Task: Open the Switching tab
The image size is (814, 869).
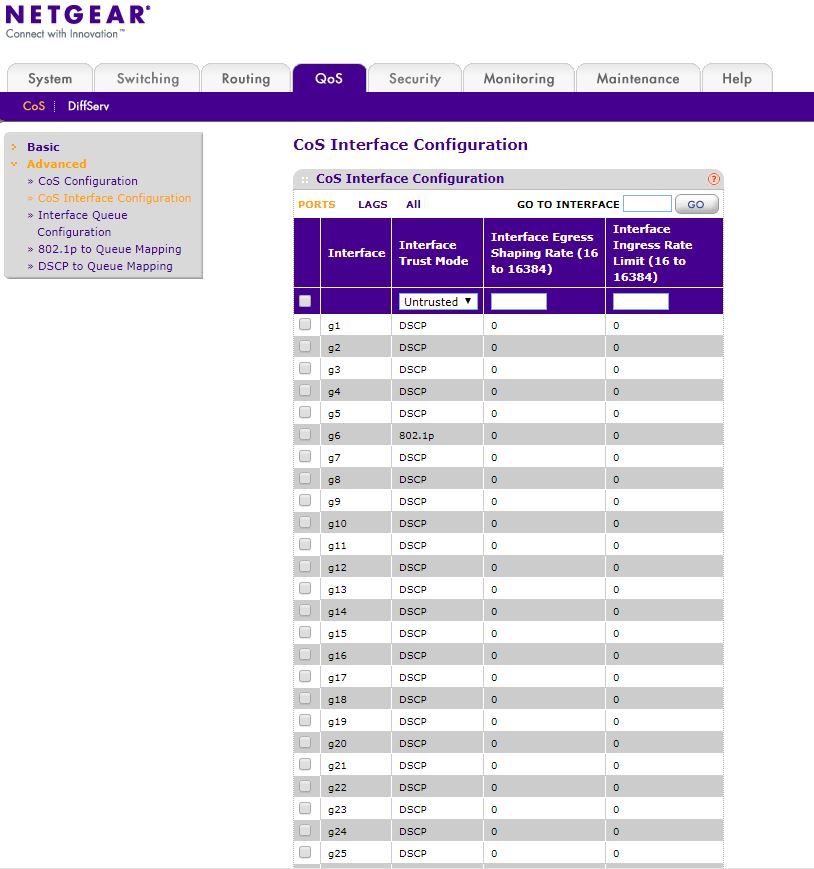Action: point(147,79)
